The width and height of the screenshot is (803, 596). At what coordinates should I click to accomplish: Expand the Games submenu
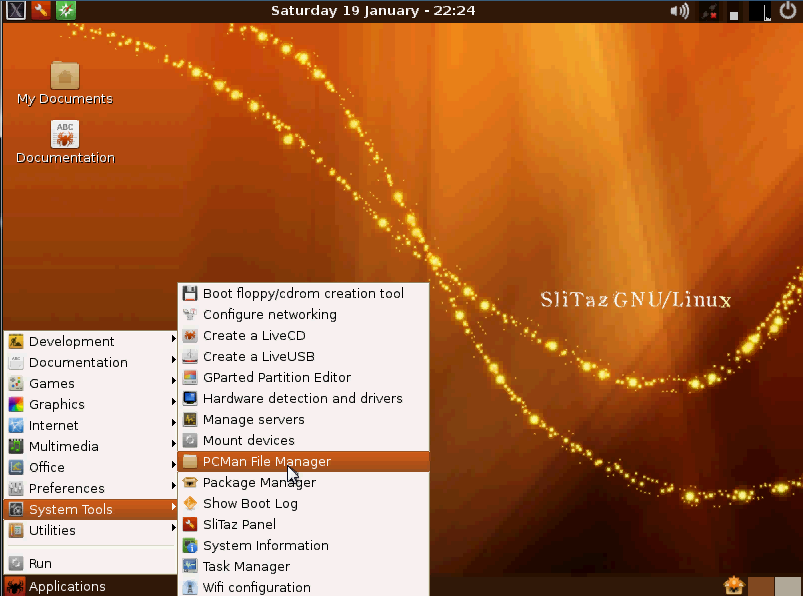tap(91, 384)
